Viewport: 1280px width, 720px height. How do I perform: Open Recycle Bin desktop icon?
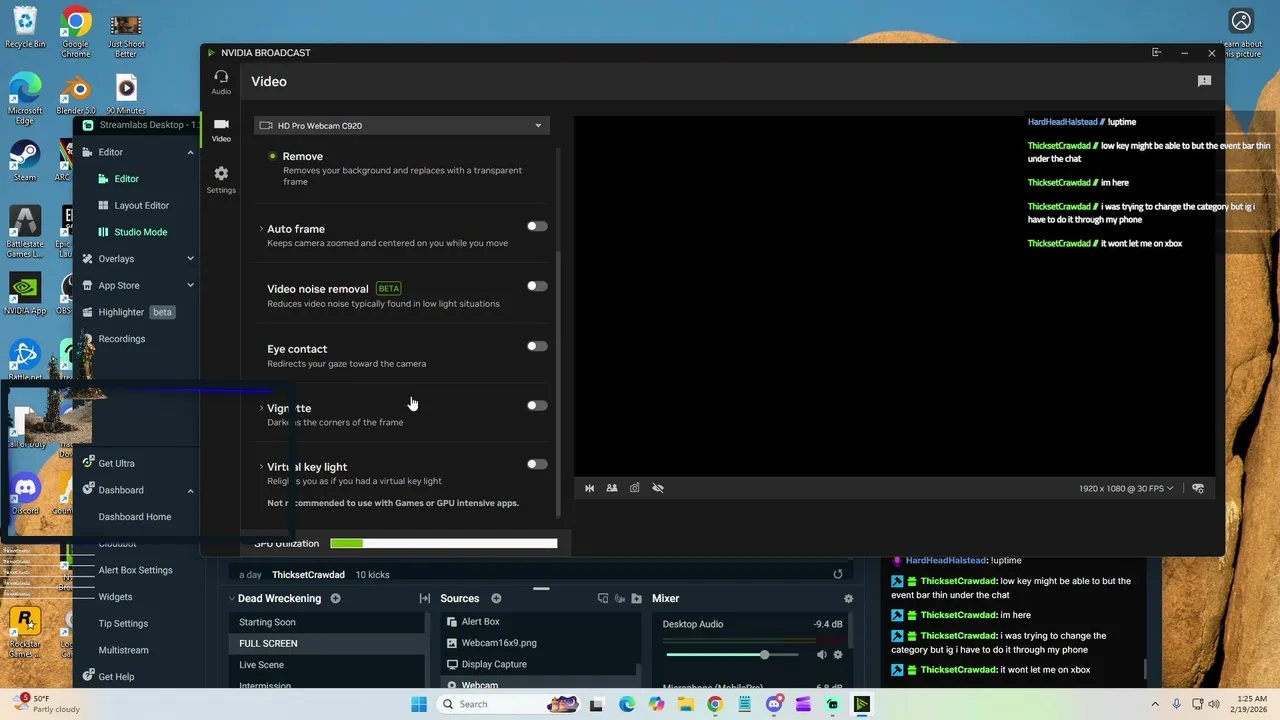coord(25,28)
